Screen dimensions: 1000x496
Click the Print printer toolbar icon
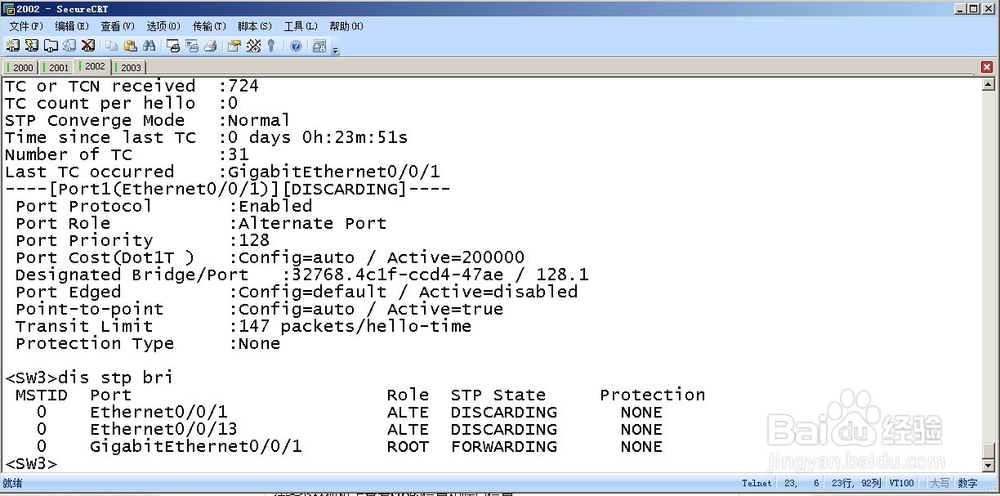click(211, 46)
